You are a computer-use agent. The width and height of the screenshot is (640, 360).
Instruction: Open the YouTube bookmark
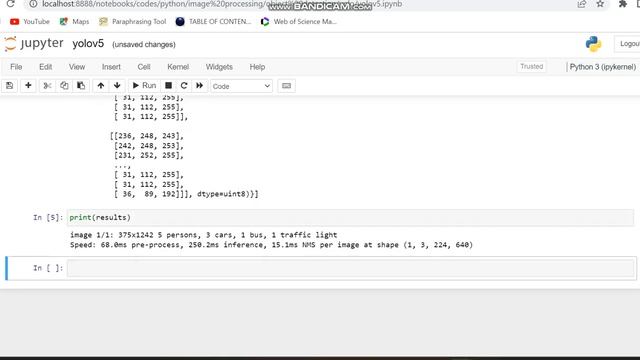pos(30,22)
